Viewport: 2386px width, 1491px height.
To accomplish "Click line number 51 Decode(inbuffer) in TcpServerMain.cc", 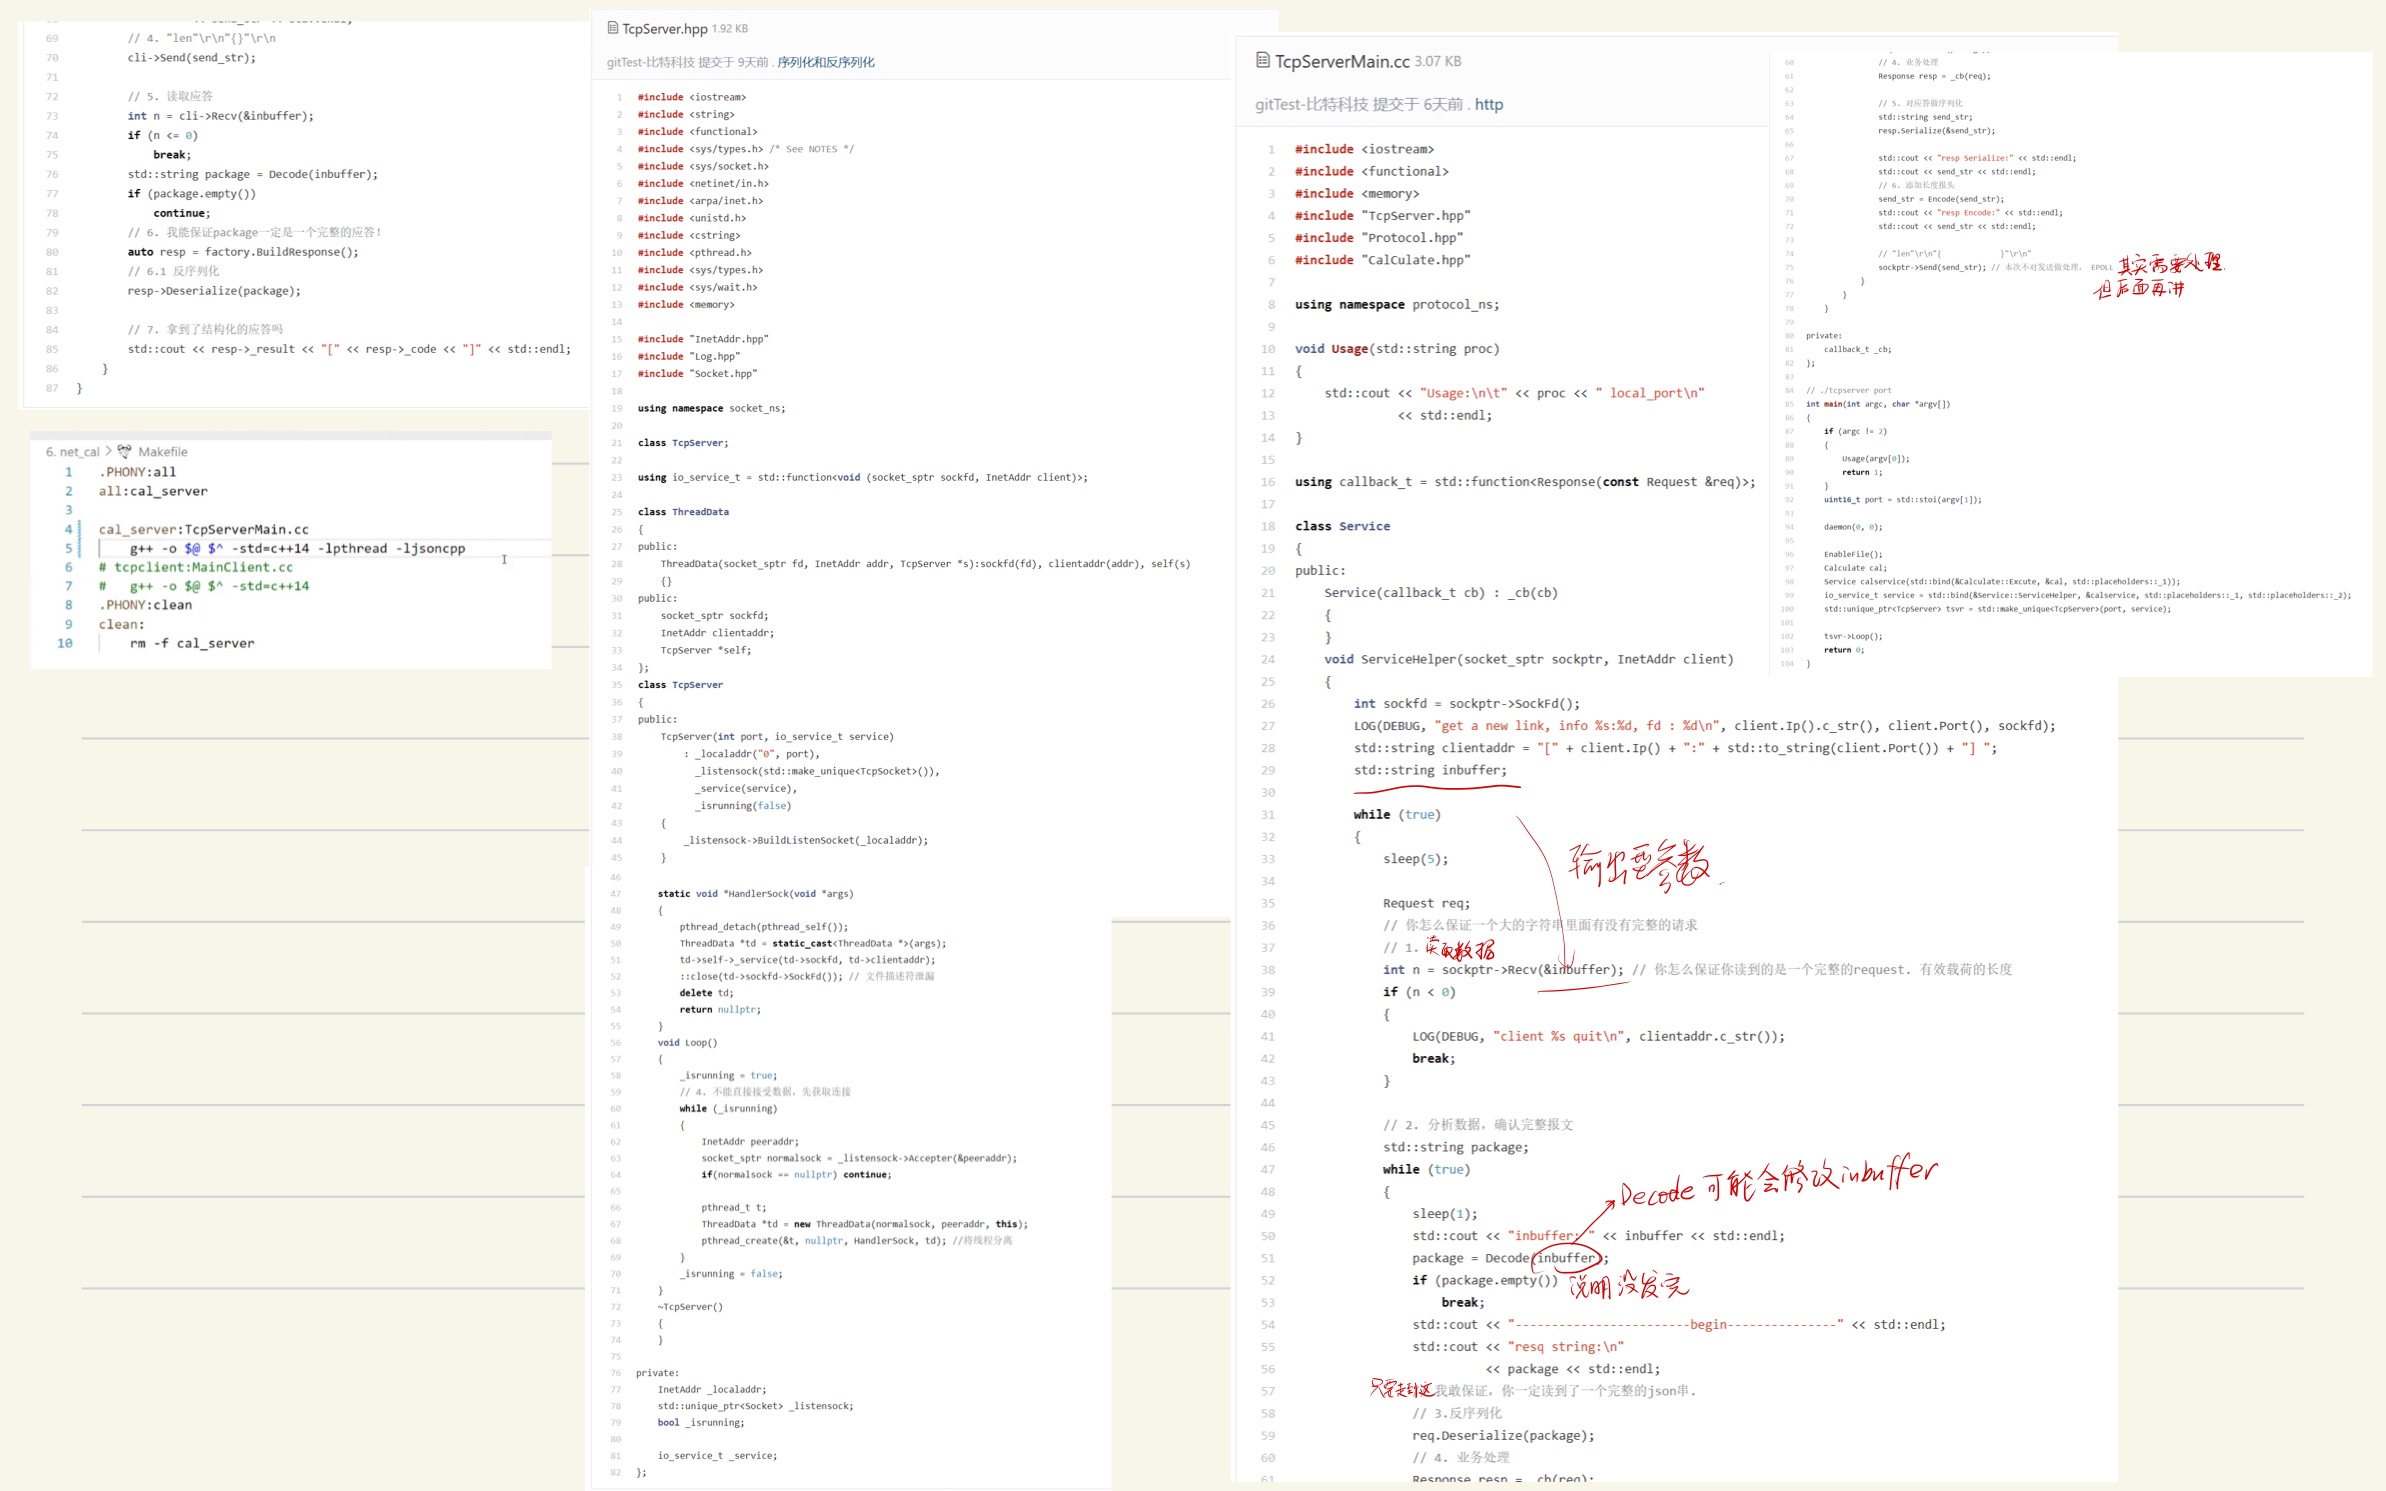I will (x=1267, y=1258).
